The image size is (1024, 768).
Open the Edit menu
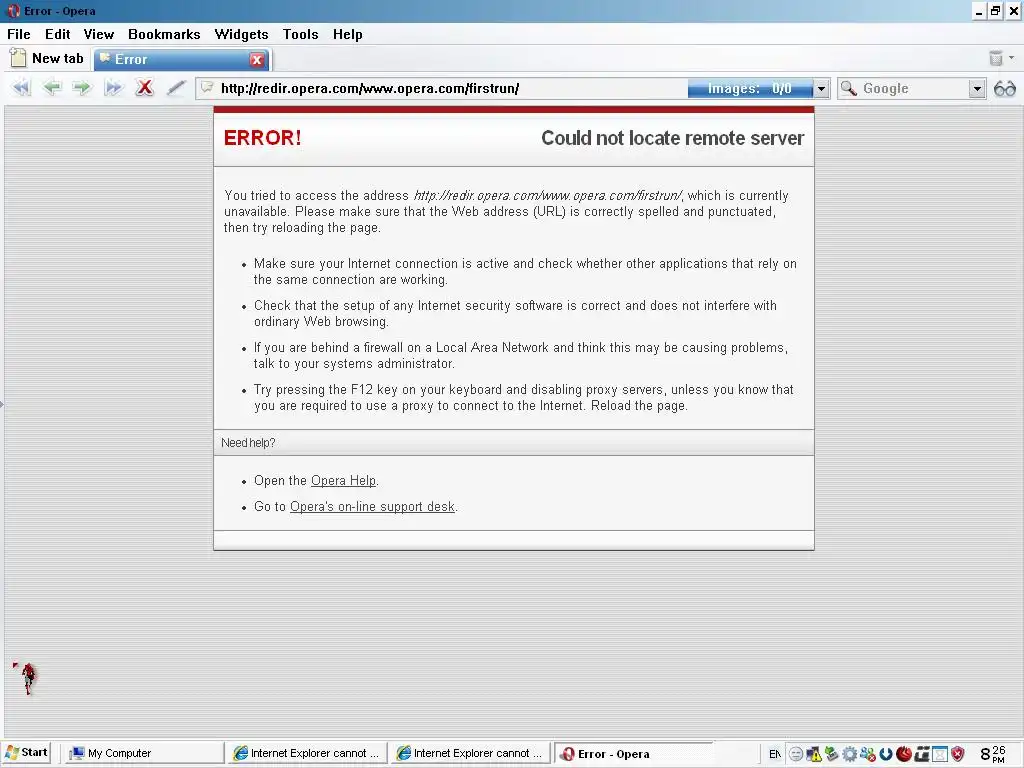57,34
